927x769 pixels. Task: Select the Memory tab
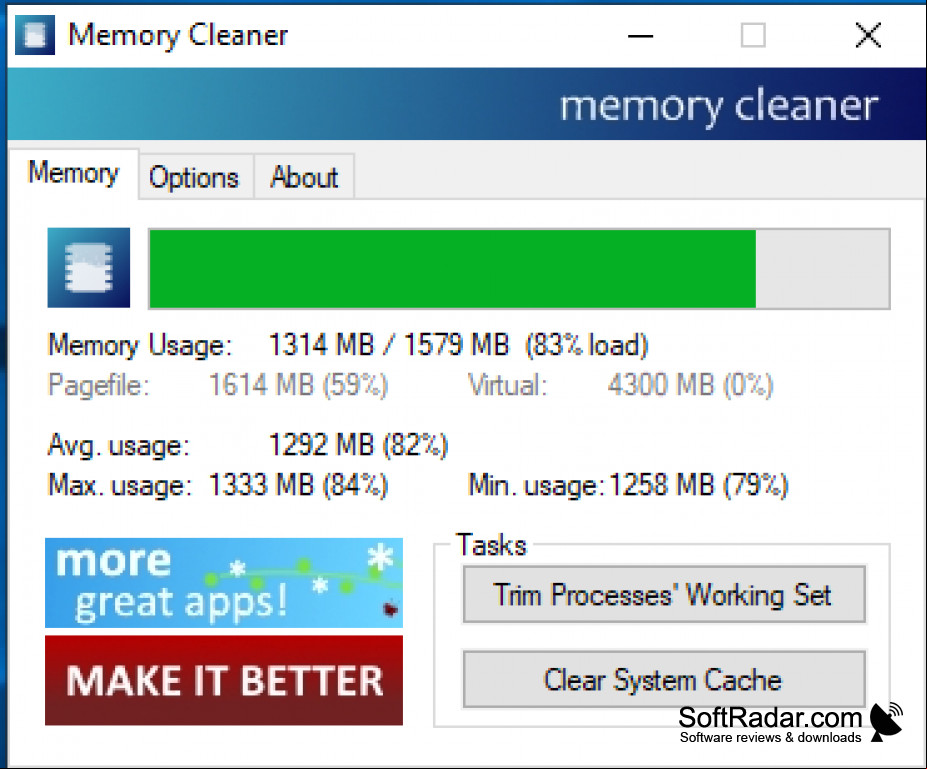(73, 174)
